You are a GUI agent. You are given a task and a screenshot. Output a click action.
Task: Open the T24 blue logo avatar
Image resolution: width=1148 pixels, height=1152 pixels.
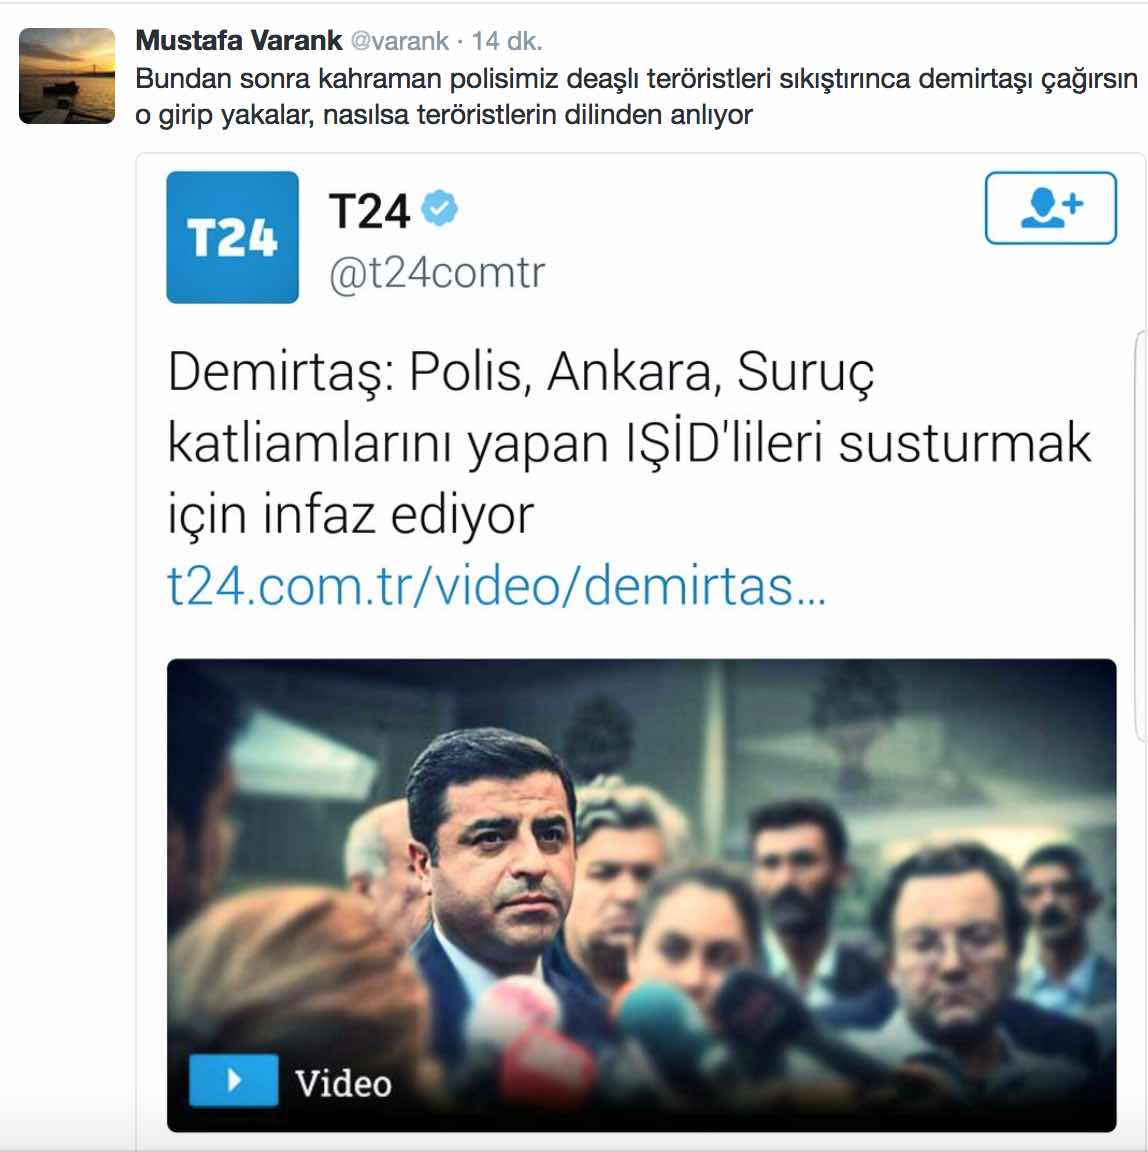232,237
